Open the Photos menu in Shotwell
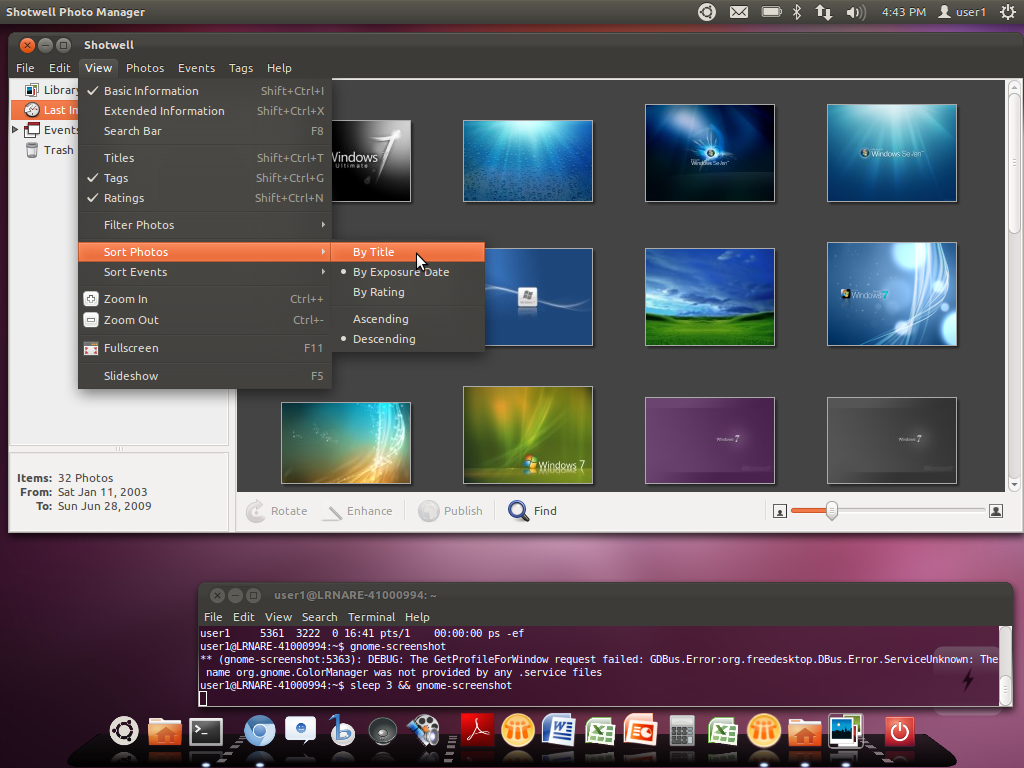Image resolution: width=1024 pixels, height=768 pixels. pyautogui.click(x=145, y=68)
